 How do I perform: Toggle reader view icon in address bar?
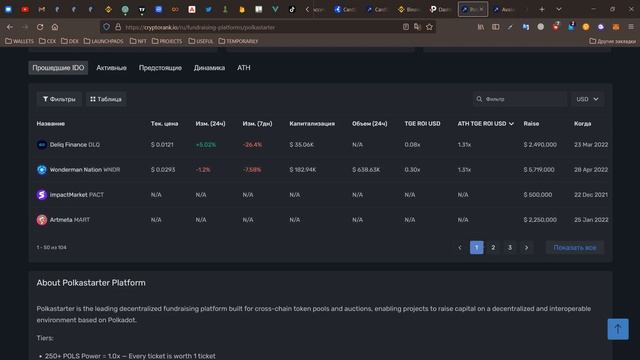point(406,27)
